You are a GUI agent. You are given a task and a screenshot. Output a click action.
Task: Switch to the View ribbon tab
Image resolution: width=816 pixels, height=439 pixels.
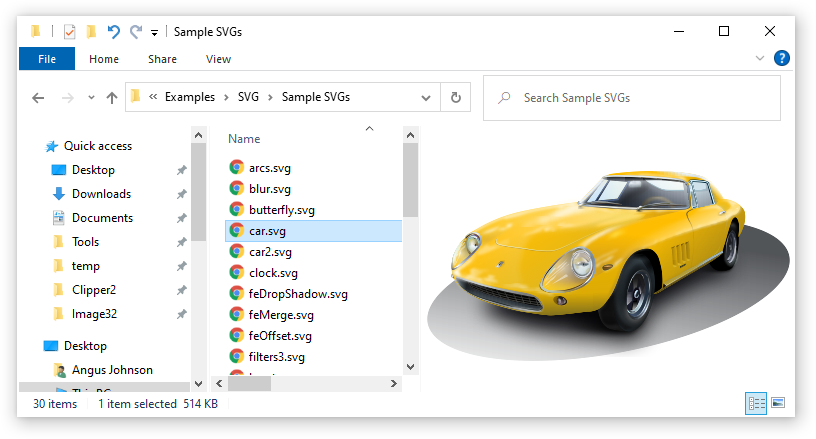coord(218,59)
